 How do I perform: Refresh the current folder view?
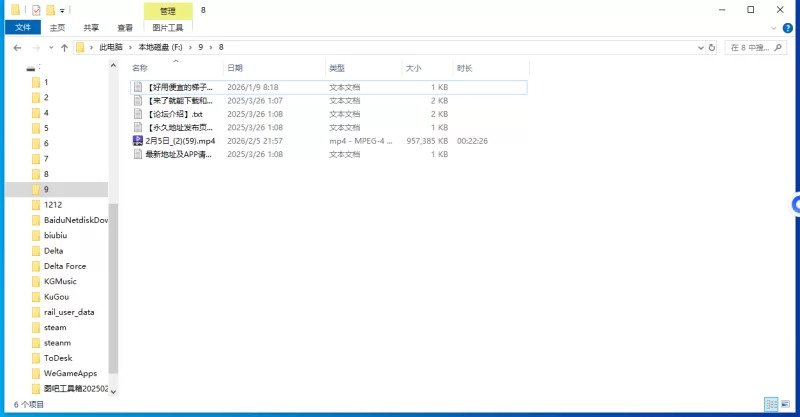(712, 47)
